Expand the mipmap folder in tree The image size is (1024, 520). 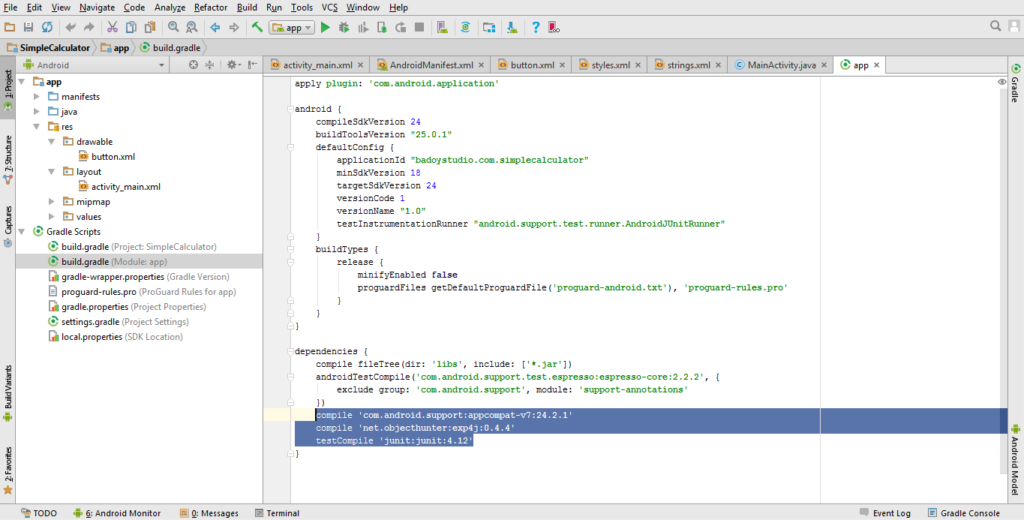point(52,201)
